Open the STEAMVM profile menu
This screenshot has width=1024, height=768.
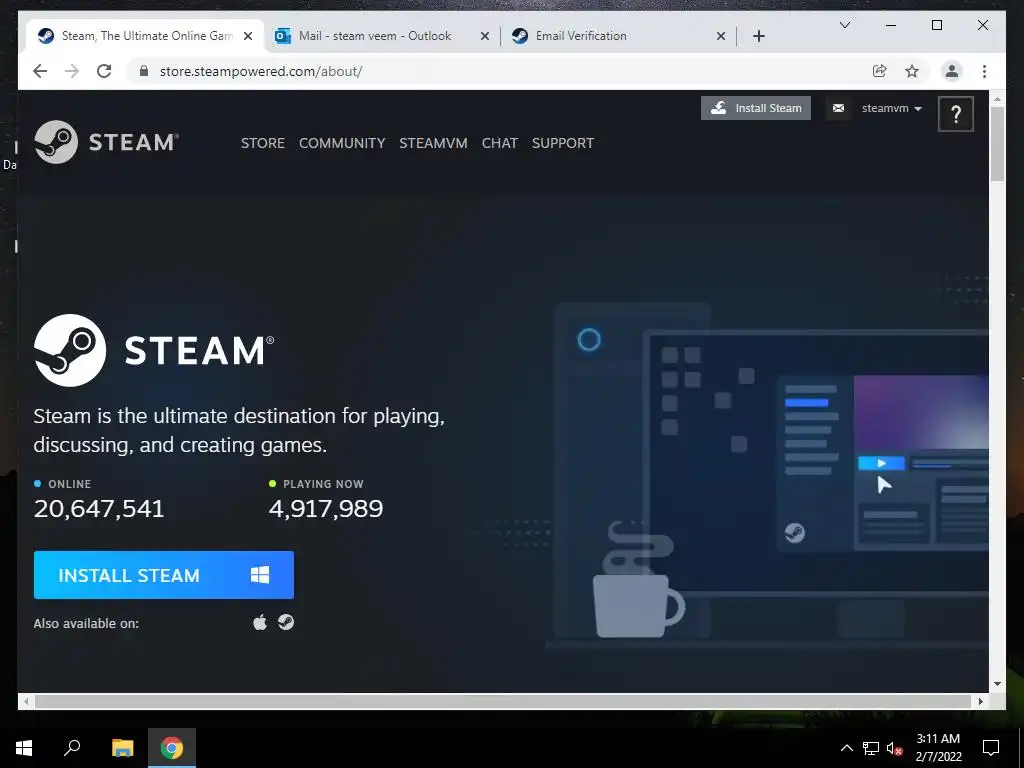tap(434, 143)
